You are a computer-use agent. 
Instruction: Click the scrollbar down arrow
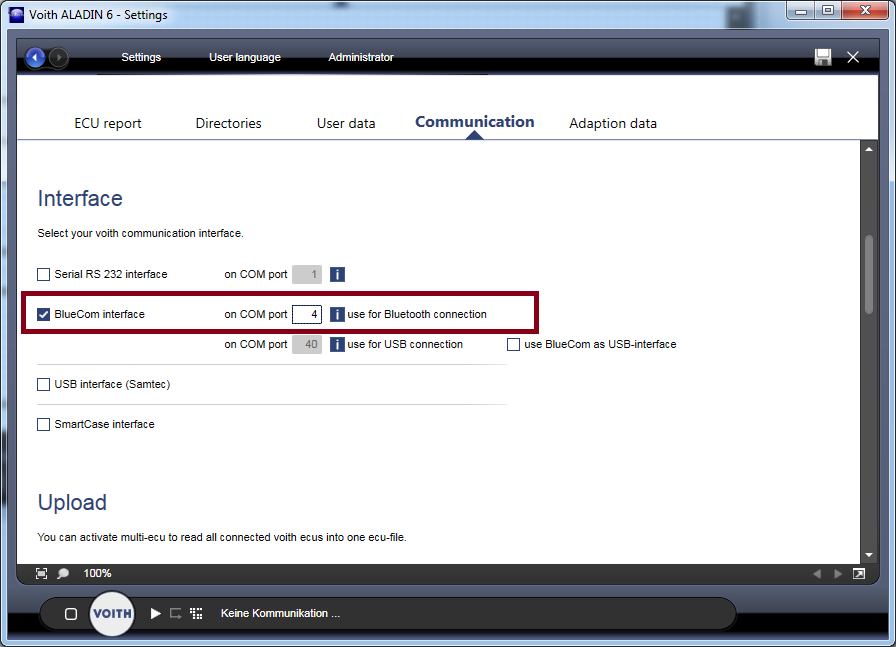click(x=869, y=555)
